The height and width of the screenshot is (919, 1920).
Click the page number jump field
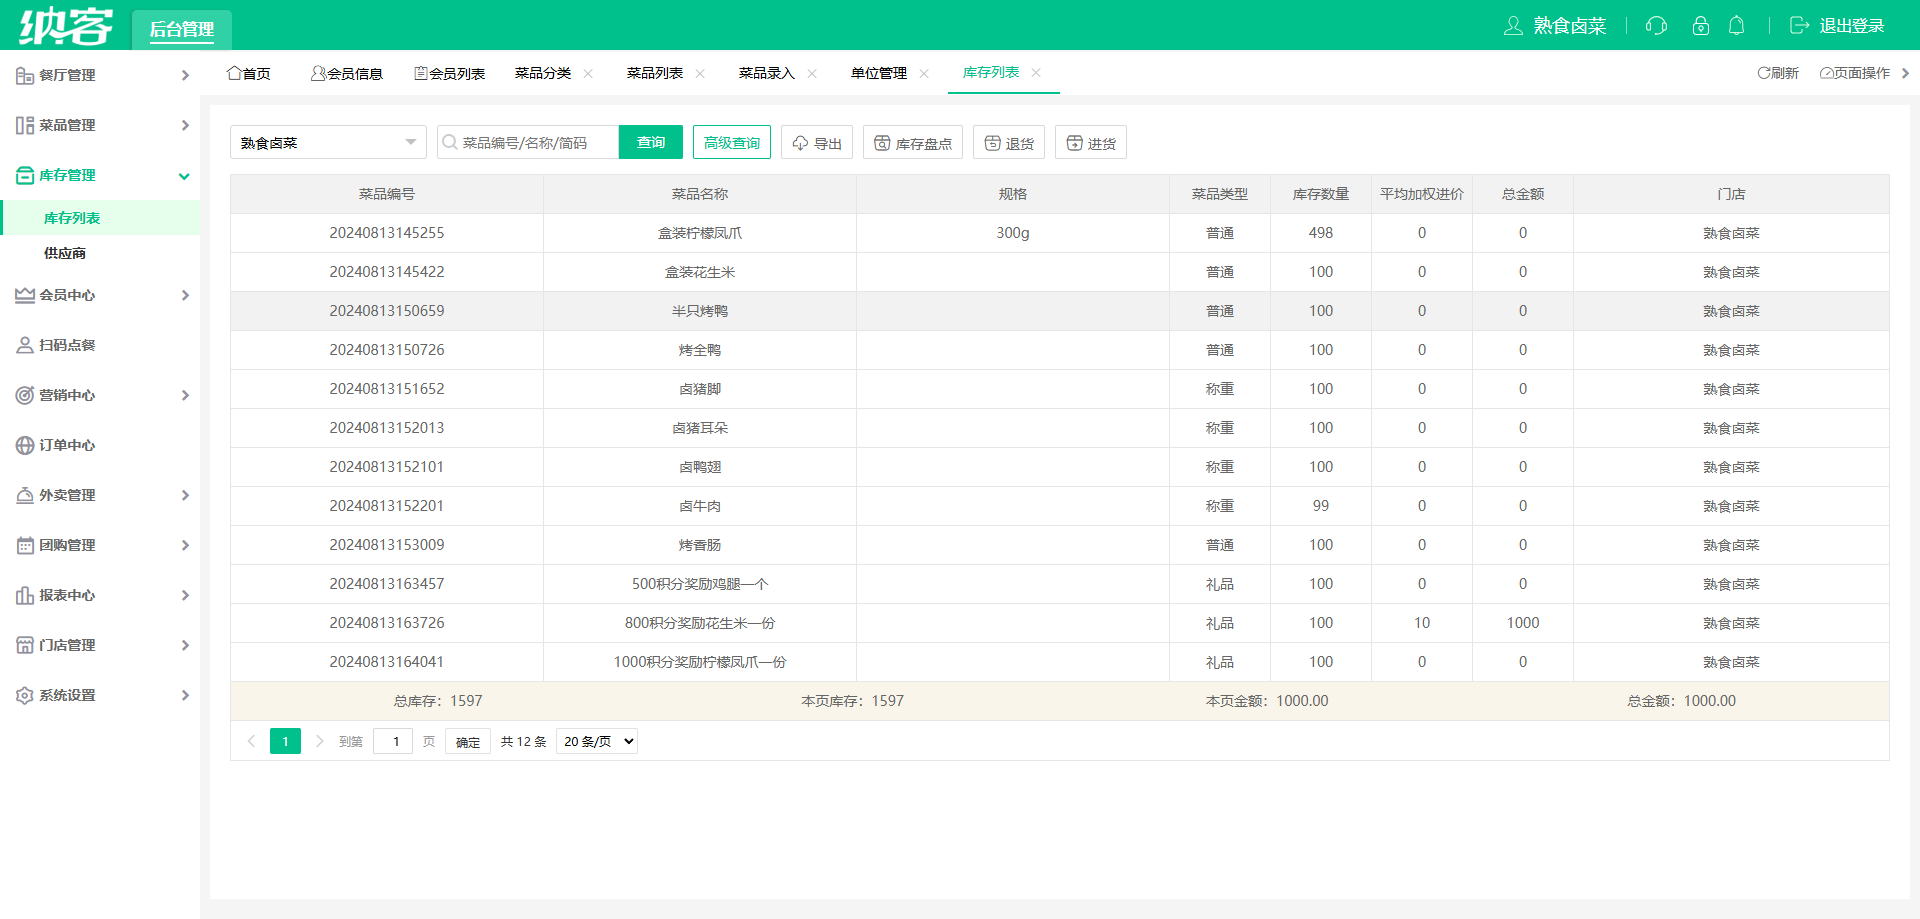coord(393,741)
